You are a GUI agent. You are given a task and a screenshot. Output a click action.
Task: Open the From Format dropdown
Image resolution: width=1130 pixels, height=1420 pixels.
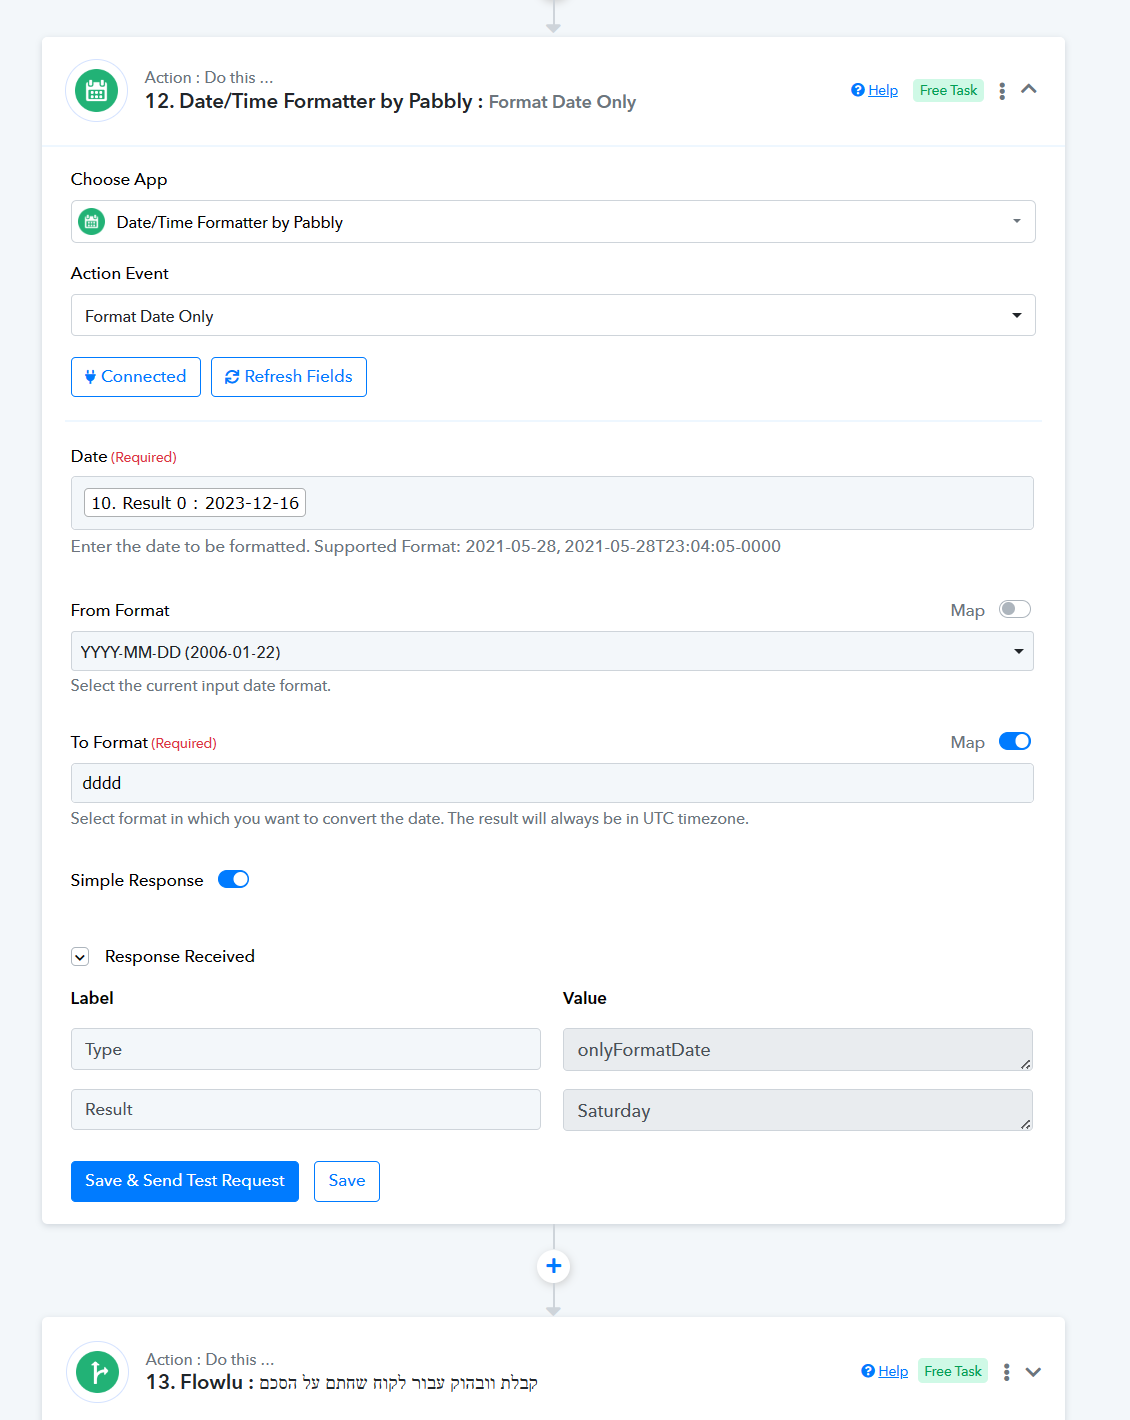click(552, 652)
